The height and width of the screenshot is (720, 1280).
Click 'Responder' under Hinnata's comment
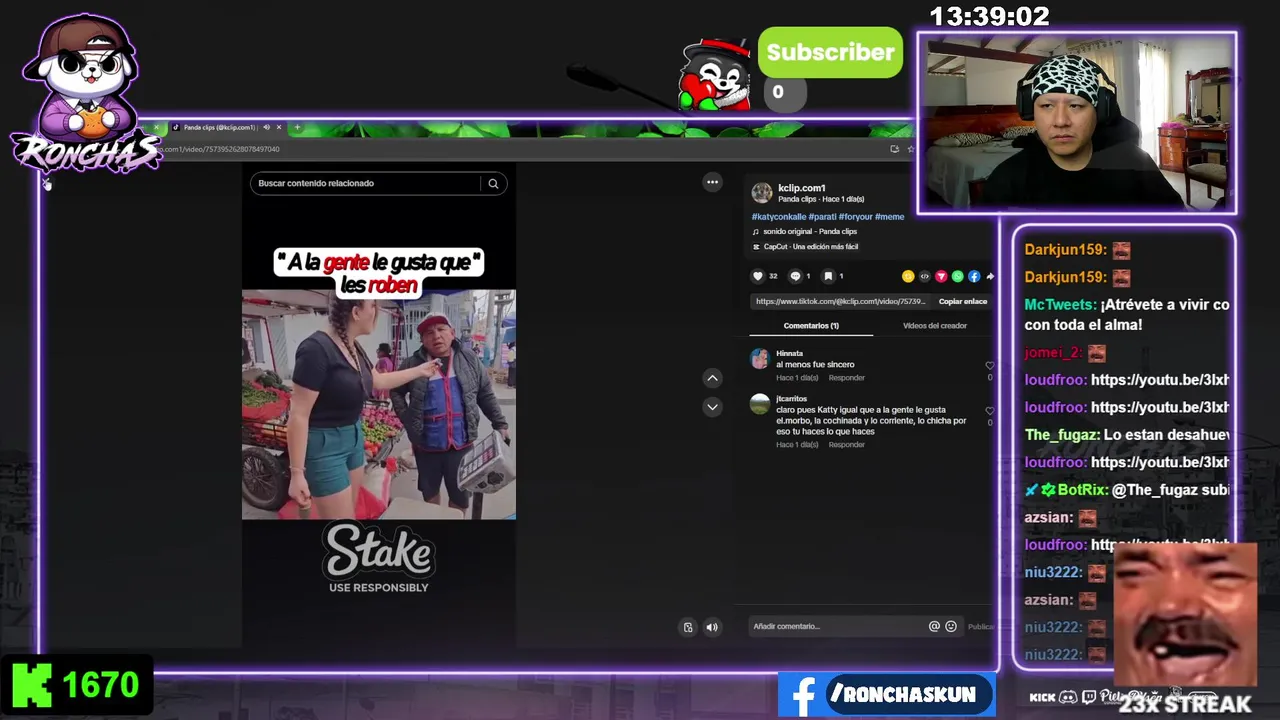tap(846, 378)
